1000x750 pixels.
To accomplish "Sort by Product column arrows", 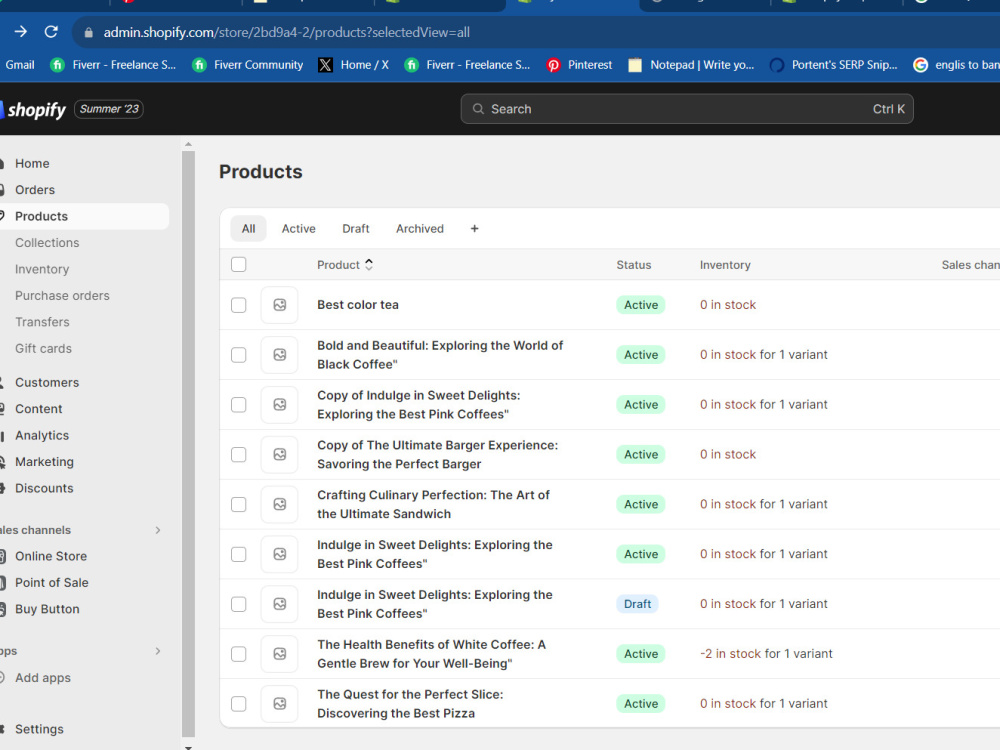I will pyautogui.click(x=369, y=265).
